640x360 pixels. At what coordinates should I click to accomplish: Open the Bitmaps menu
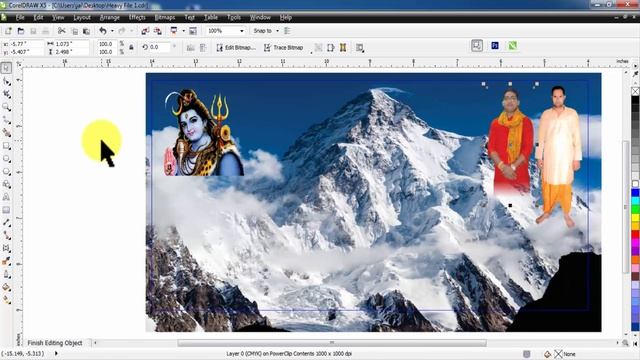[164, 18]
